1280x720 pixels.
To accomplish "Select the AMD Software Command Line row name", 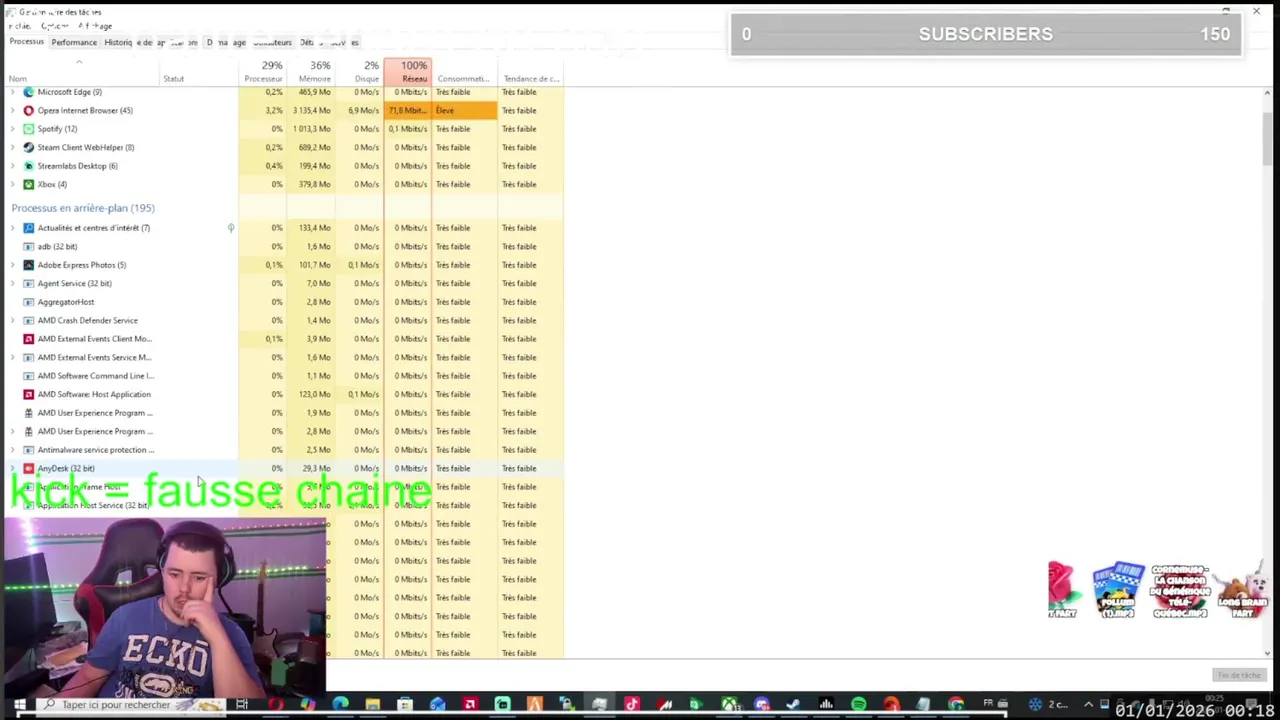I will [95, 376].
